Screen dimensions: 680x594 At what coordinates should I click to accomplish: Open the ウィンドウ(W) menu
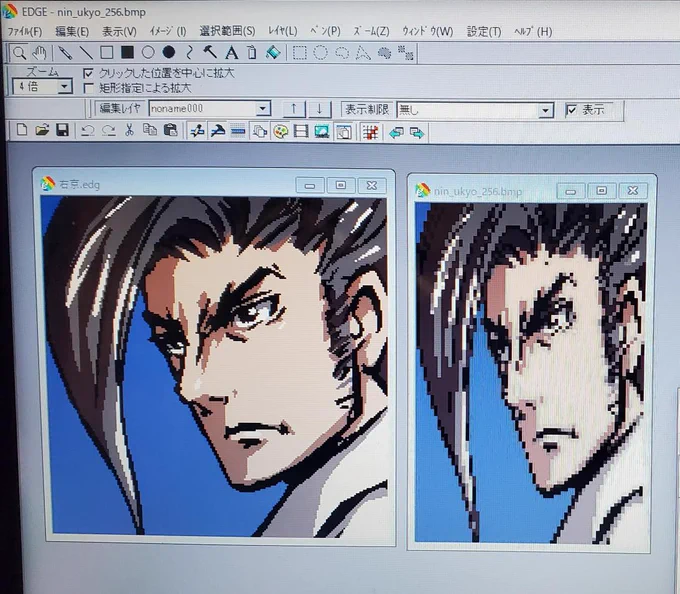pos(428,31)
